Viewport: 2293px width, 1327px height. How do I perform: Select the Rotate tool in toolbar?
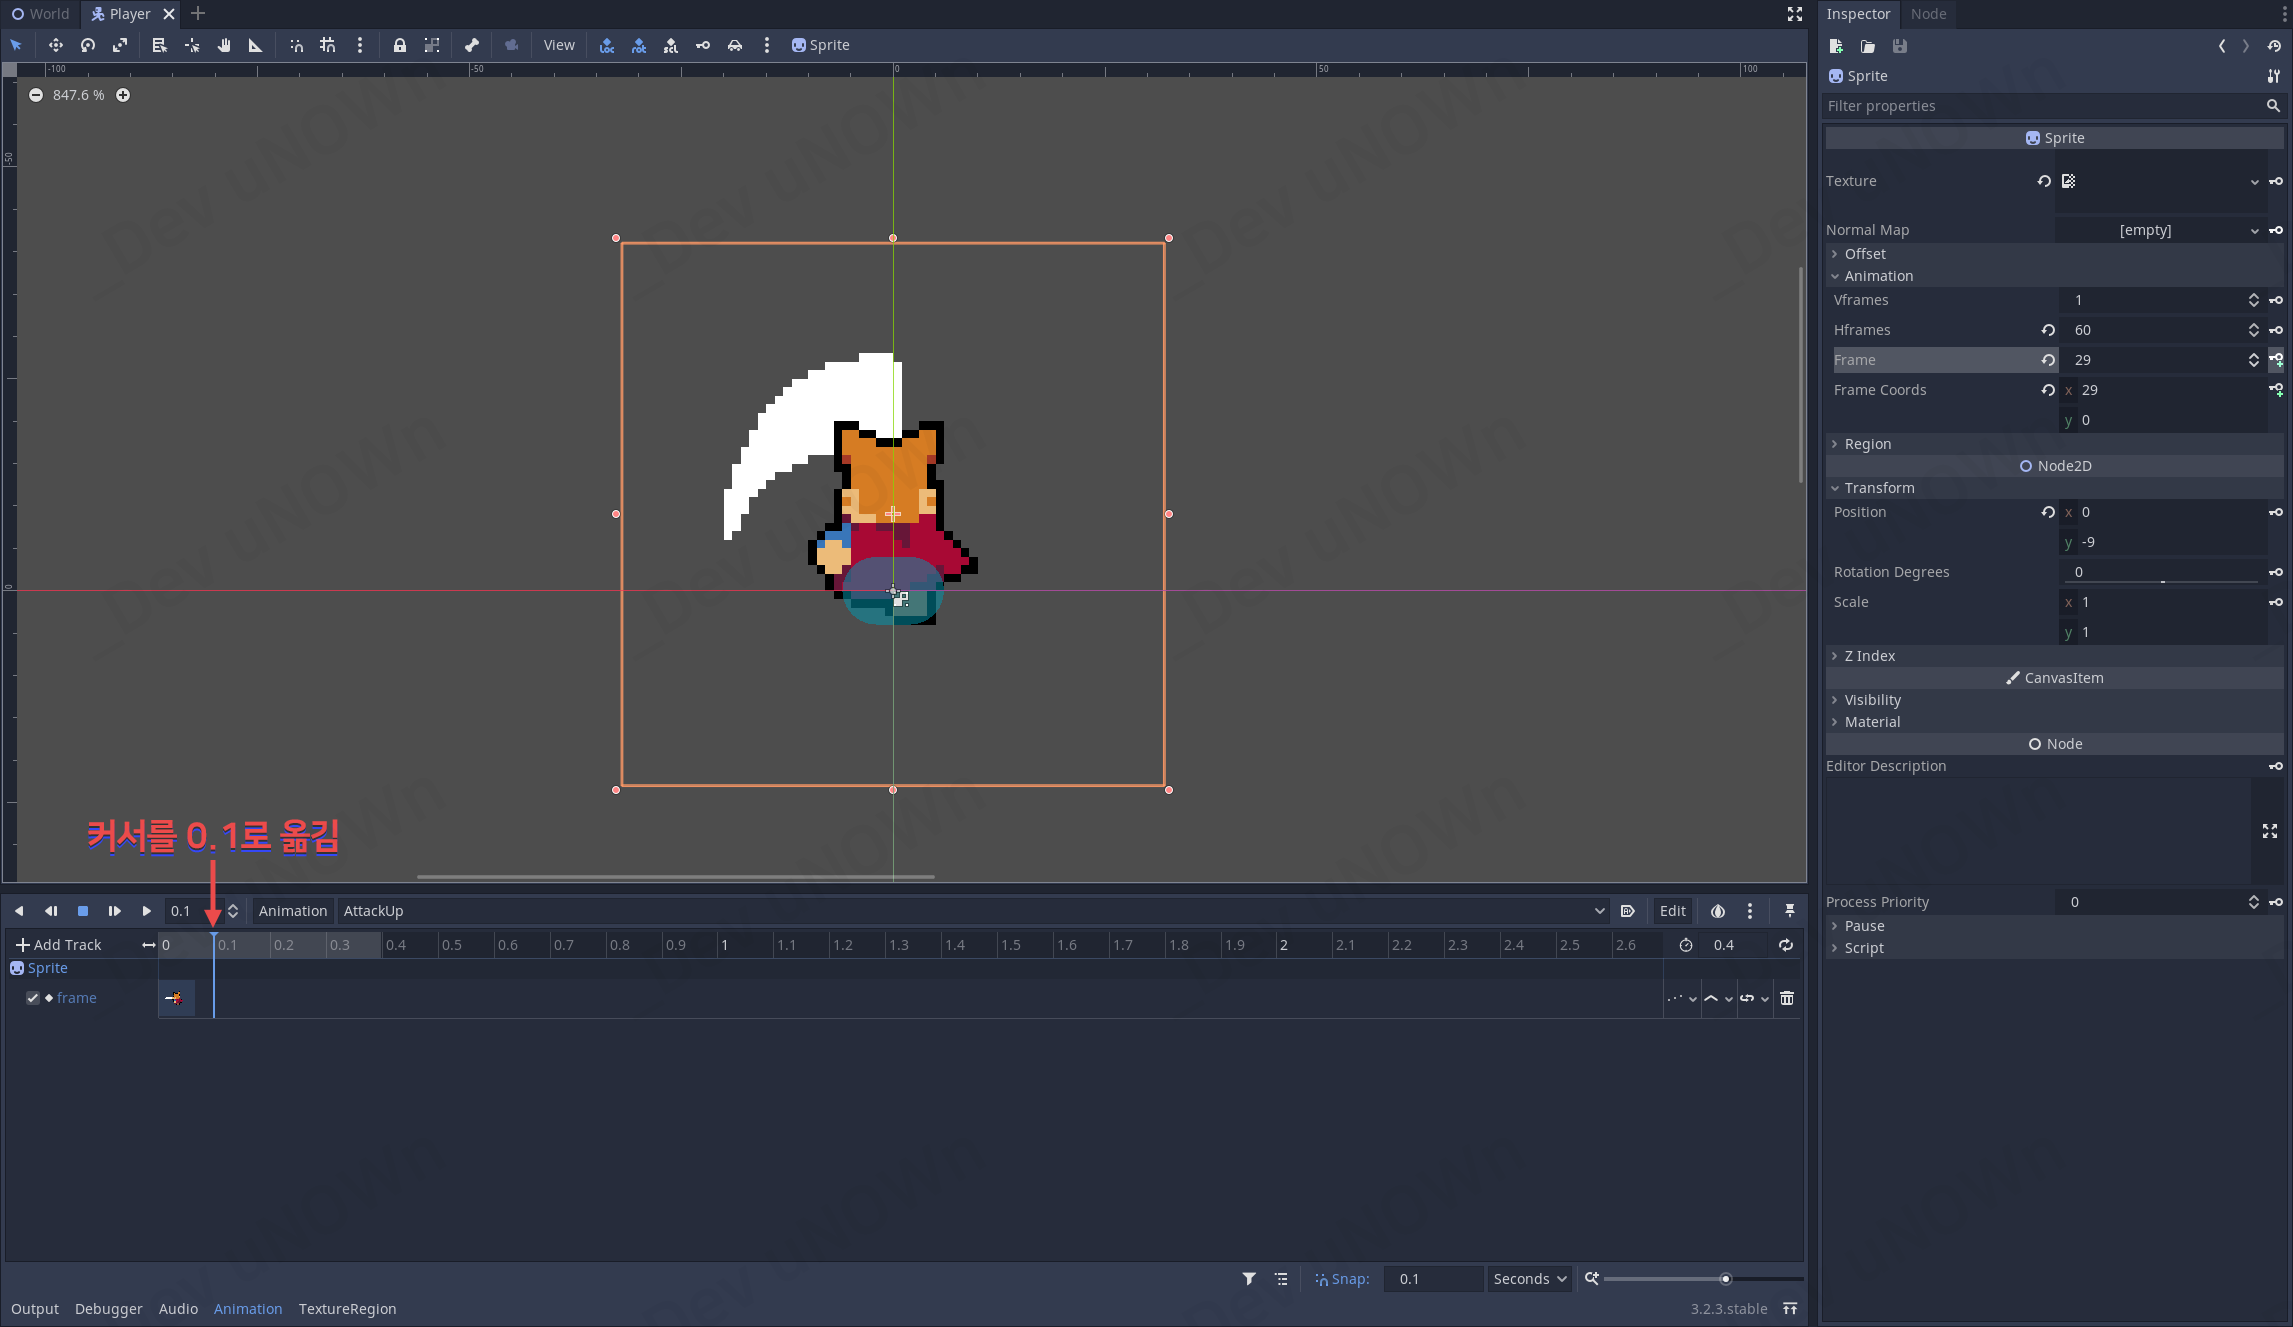pyautogui.click(x=88, y=45)
